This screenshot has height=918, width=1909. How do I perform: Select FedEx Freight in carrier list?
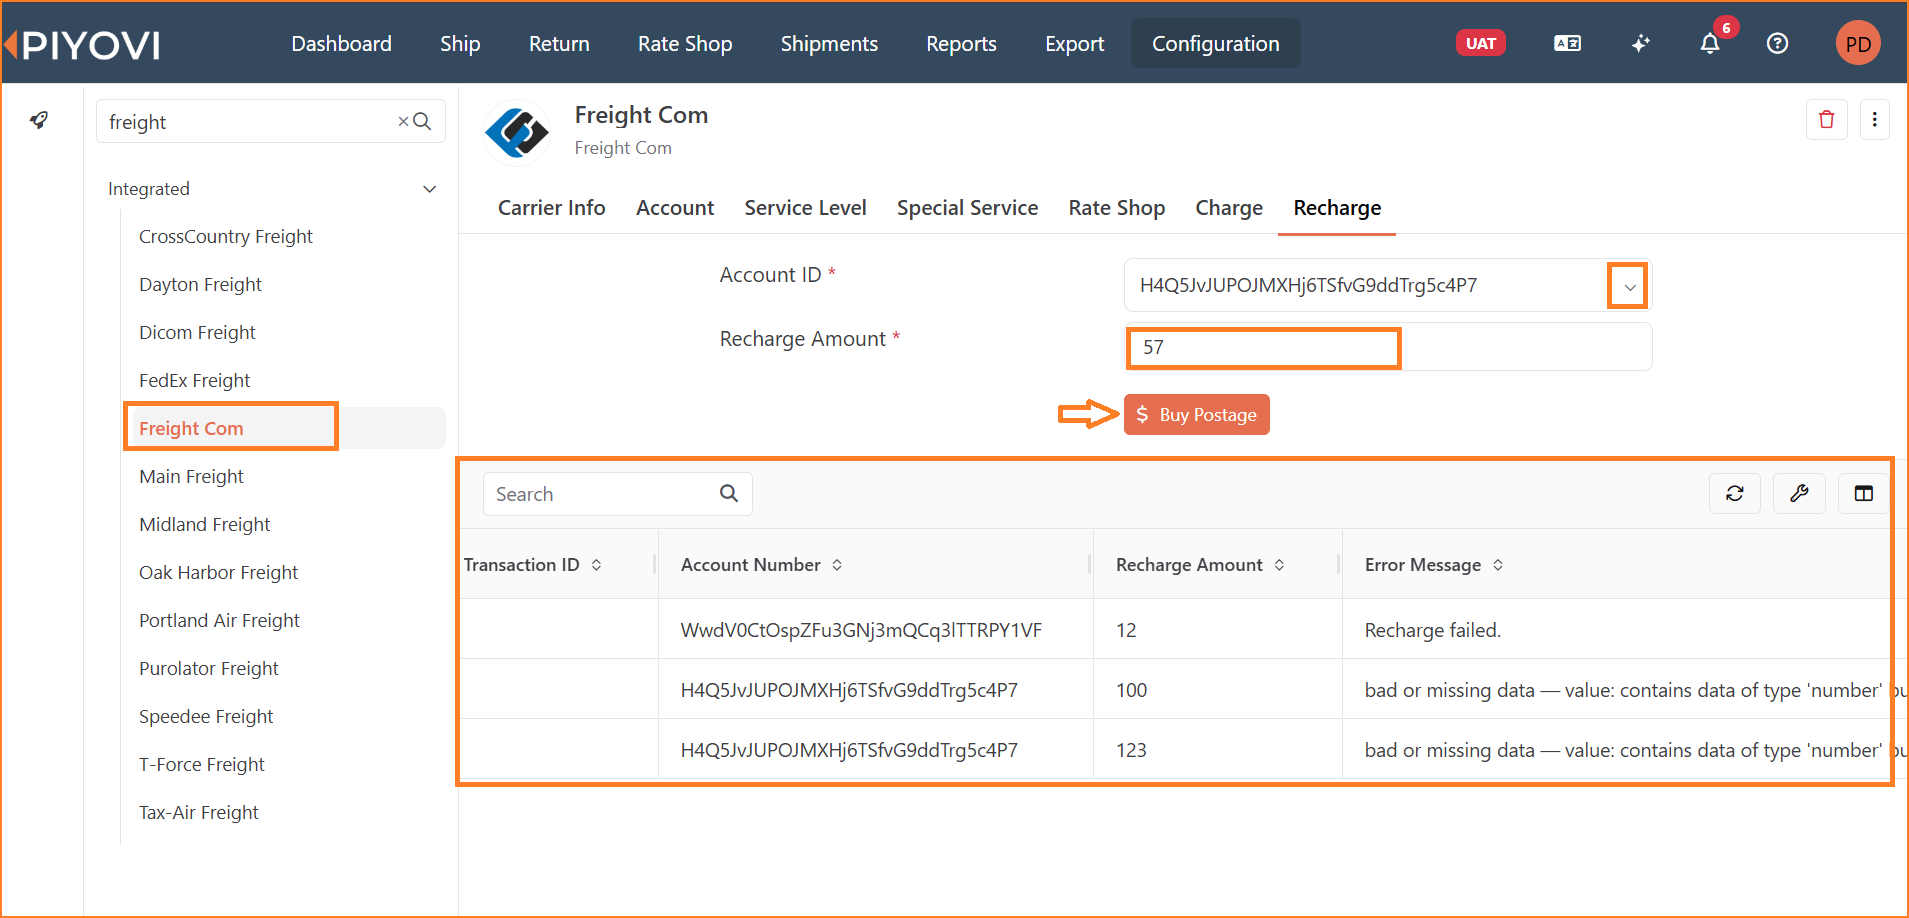pyautogui.click(x=195, y=381)
